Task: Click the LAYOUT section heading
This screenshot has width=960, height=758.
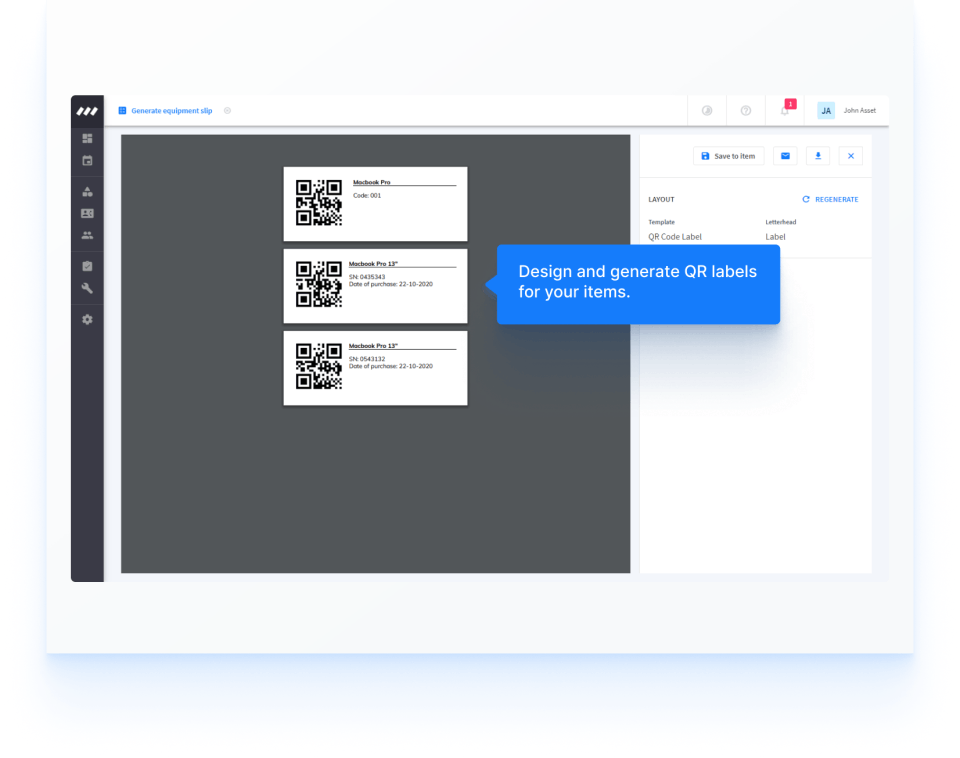Action: pos(661,200)
